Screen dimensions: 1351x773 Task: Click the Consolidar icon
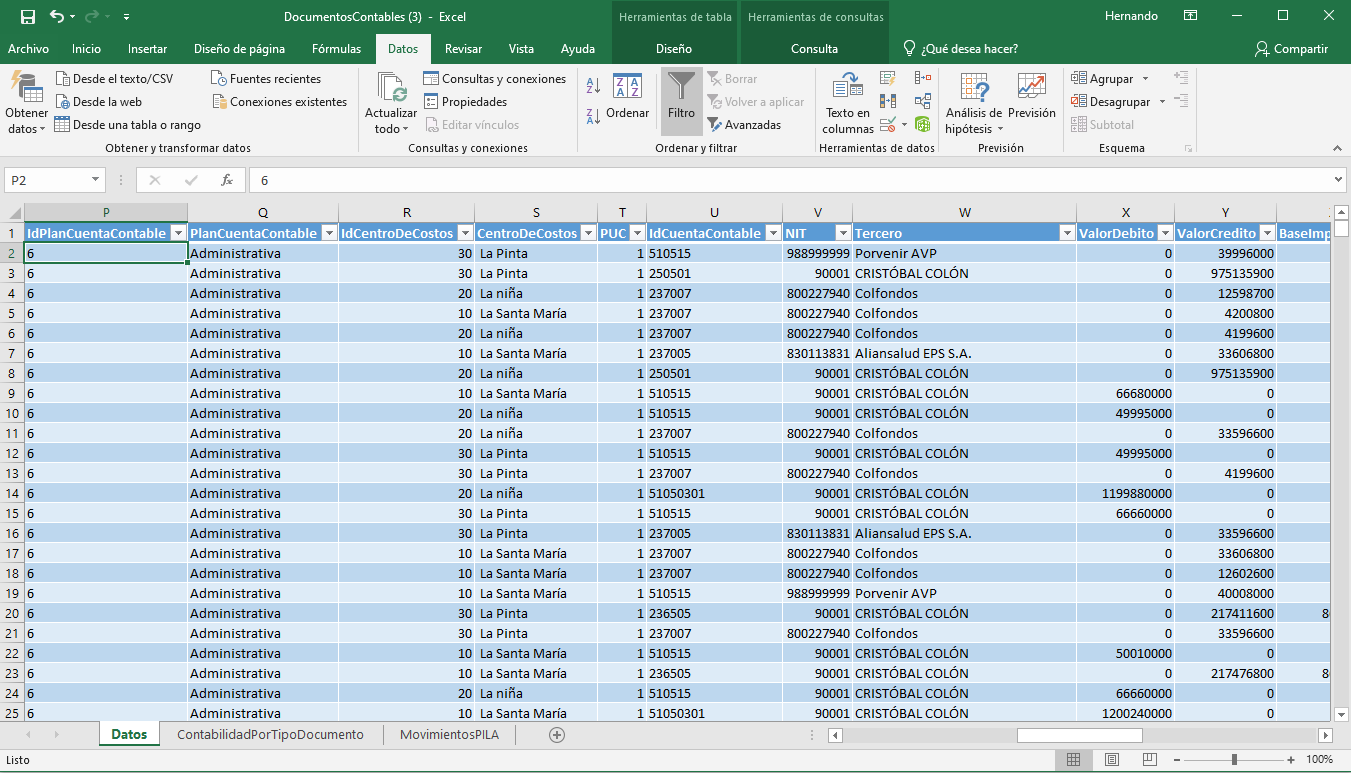click(923, 78)
